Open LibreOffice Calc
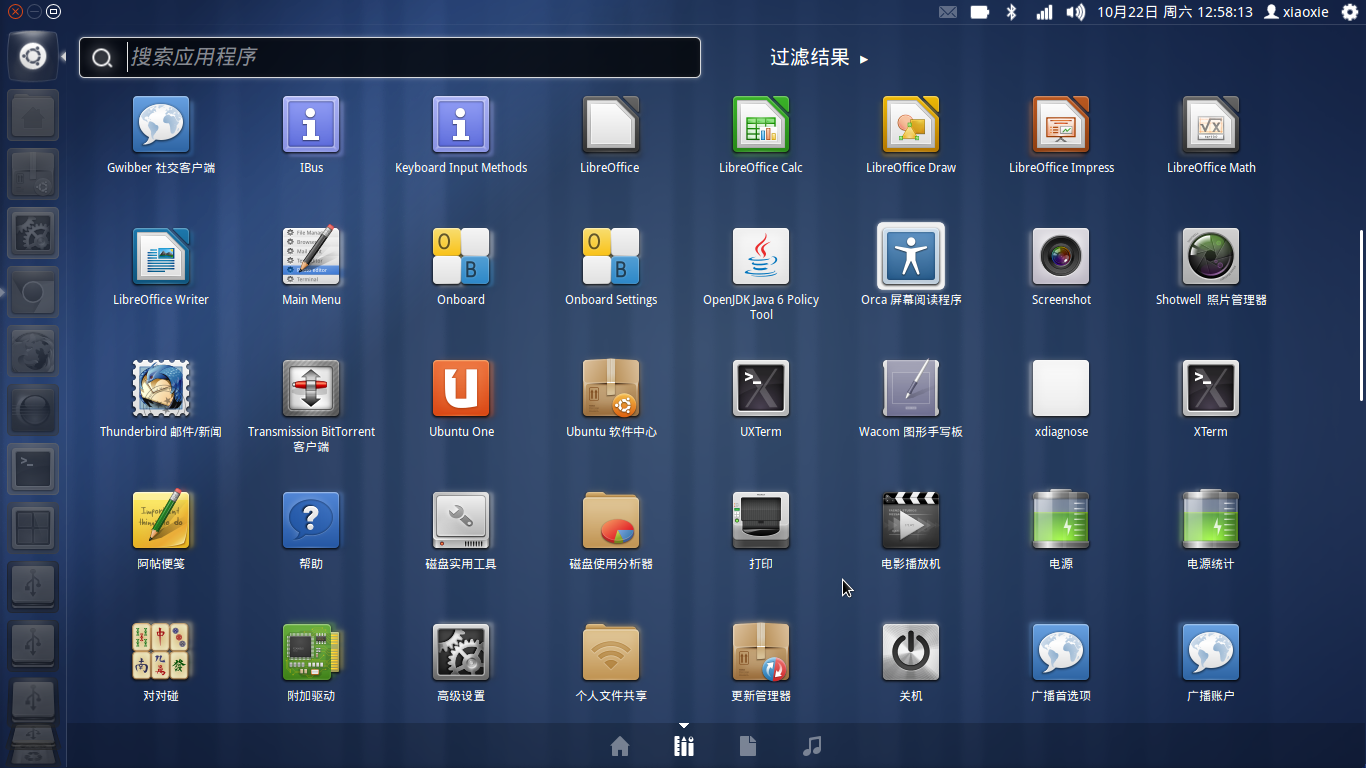1366x768 pixels. click(761, 125)
